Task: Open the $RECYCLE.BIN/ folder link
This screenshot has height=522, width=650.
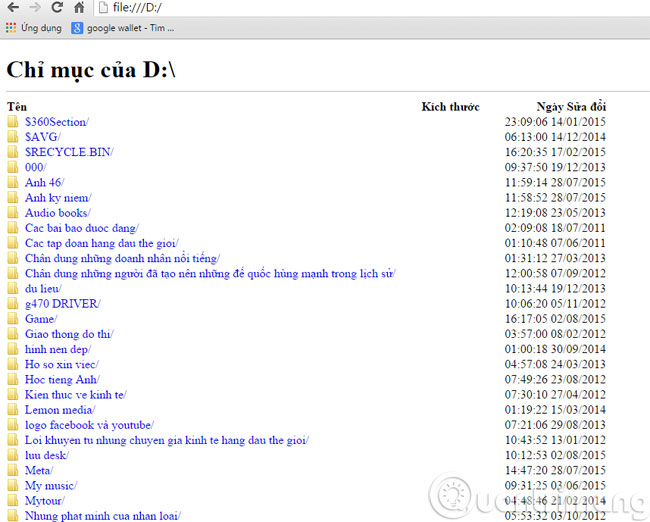Action: tap(69, 152)
